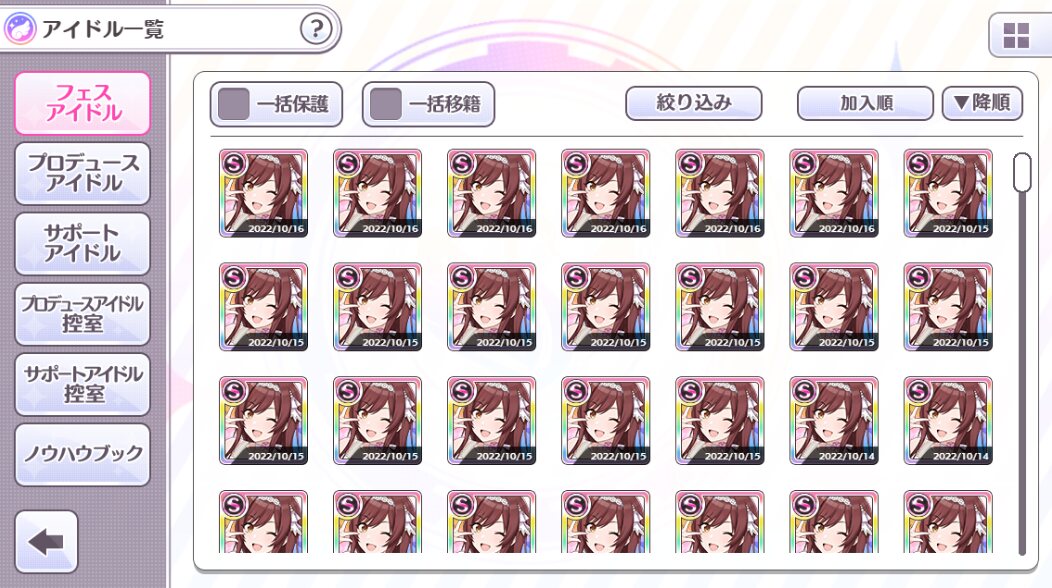The height and width of the screenshot is (588, 1052).
Task: Select last first-row card dated 2022/10/15
Action: (x=948, y=193)
